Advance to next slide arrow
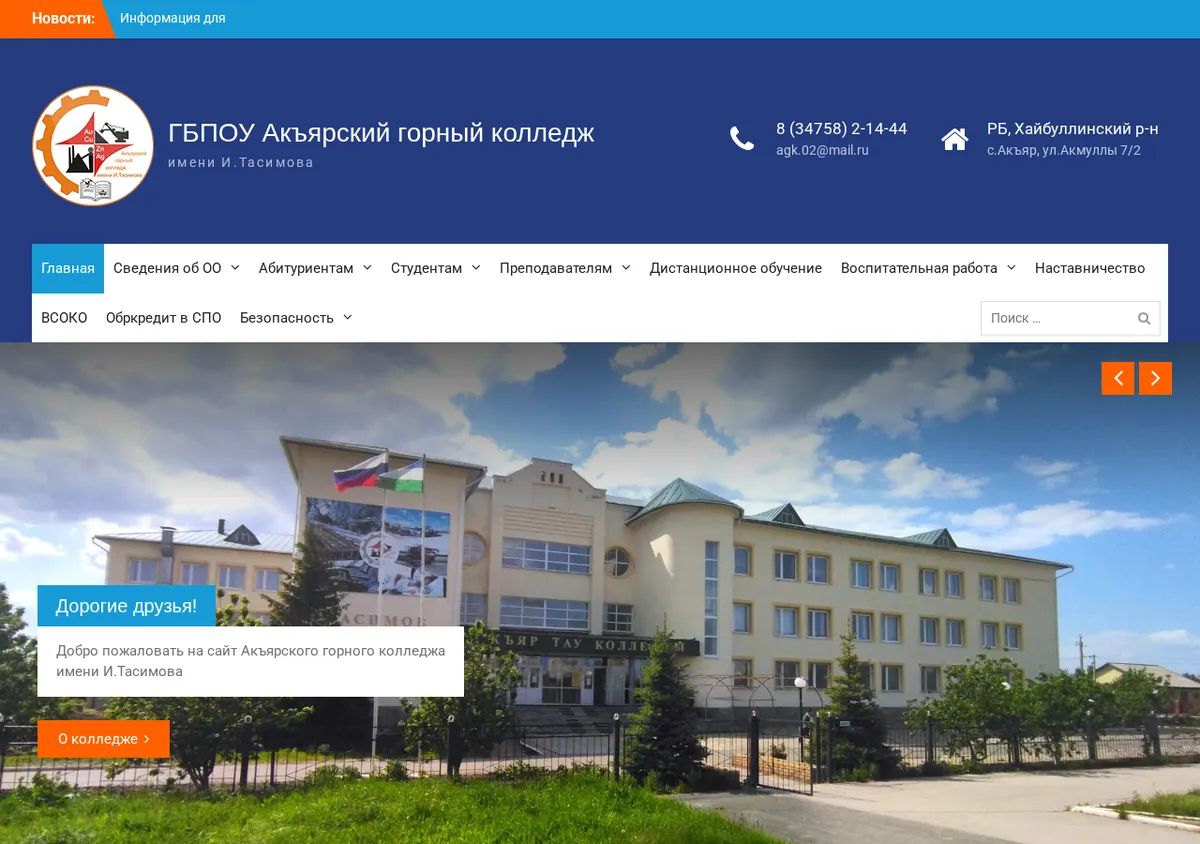Image resolution: width=1200 pixels, height=844 pixels. pos(1155,378)
